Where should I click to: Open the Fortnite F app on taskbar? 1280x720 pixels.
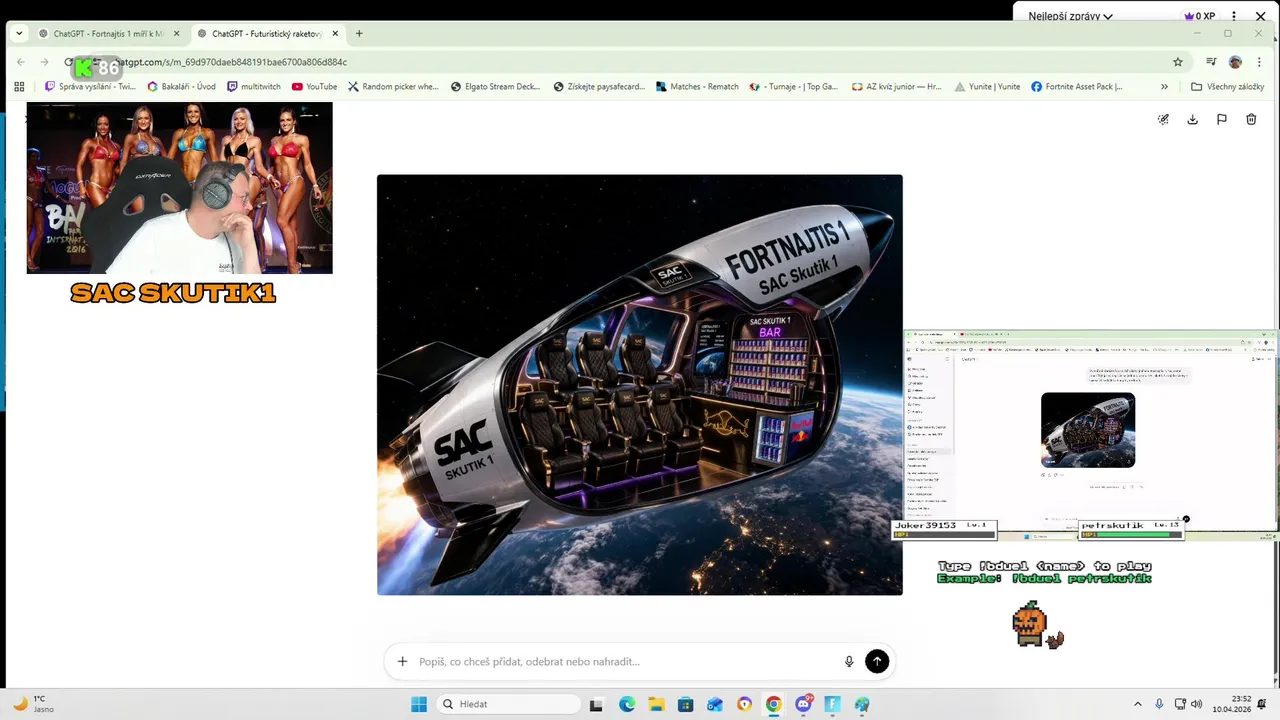pyautogui.click(x=832, y=704)
